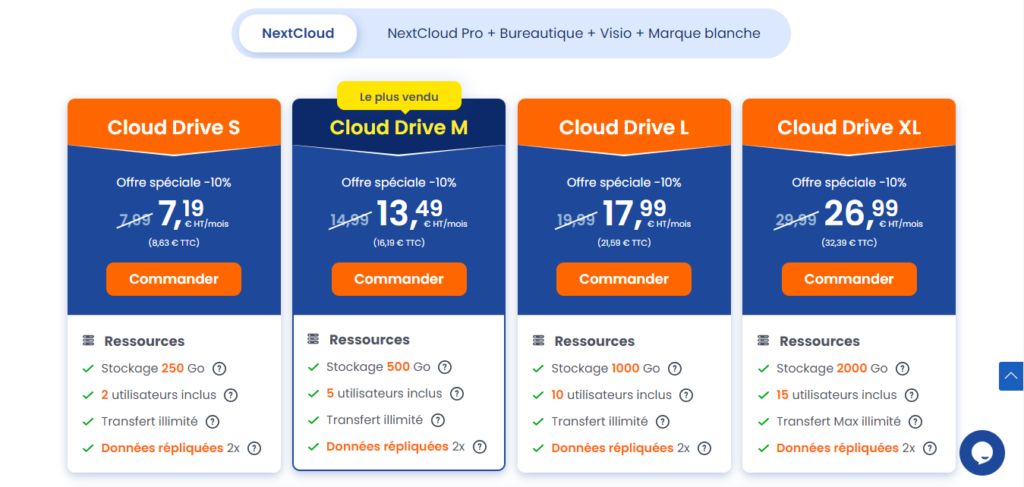
Task: Click the struck-through 29,99 price
Action: (797, 220)
